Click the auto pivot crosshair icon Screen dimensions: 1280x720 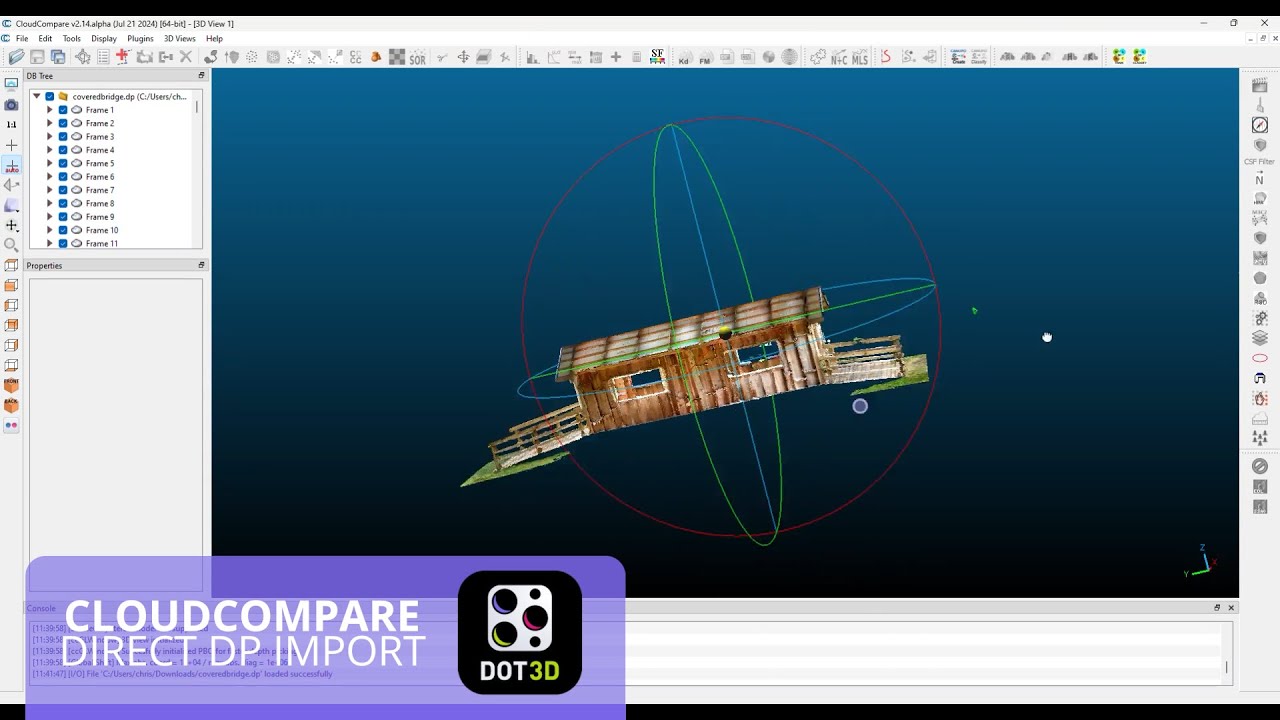(x=12, y=165)
